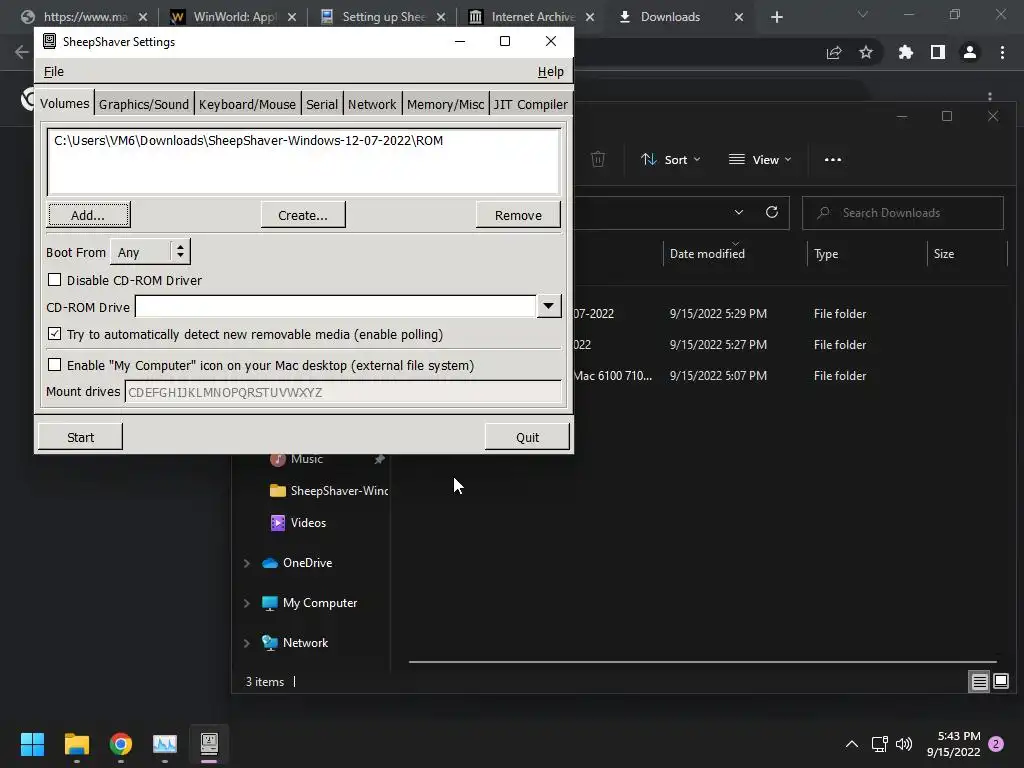This screenshot has height=768, width=1024.
Task: Click the Create... volume button
Action: point(302,215)
